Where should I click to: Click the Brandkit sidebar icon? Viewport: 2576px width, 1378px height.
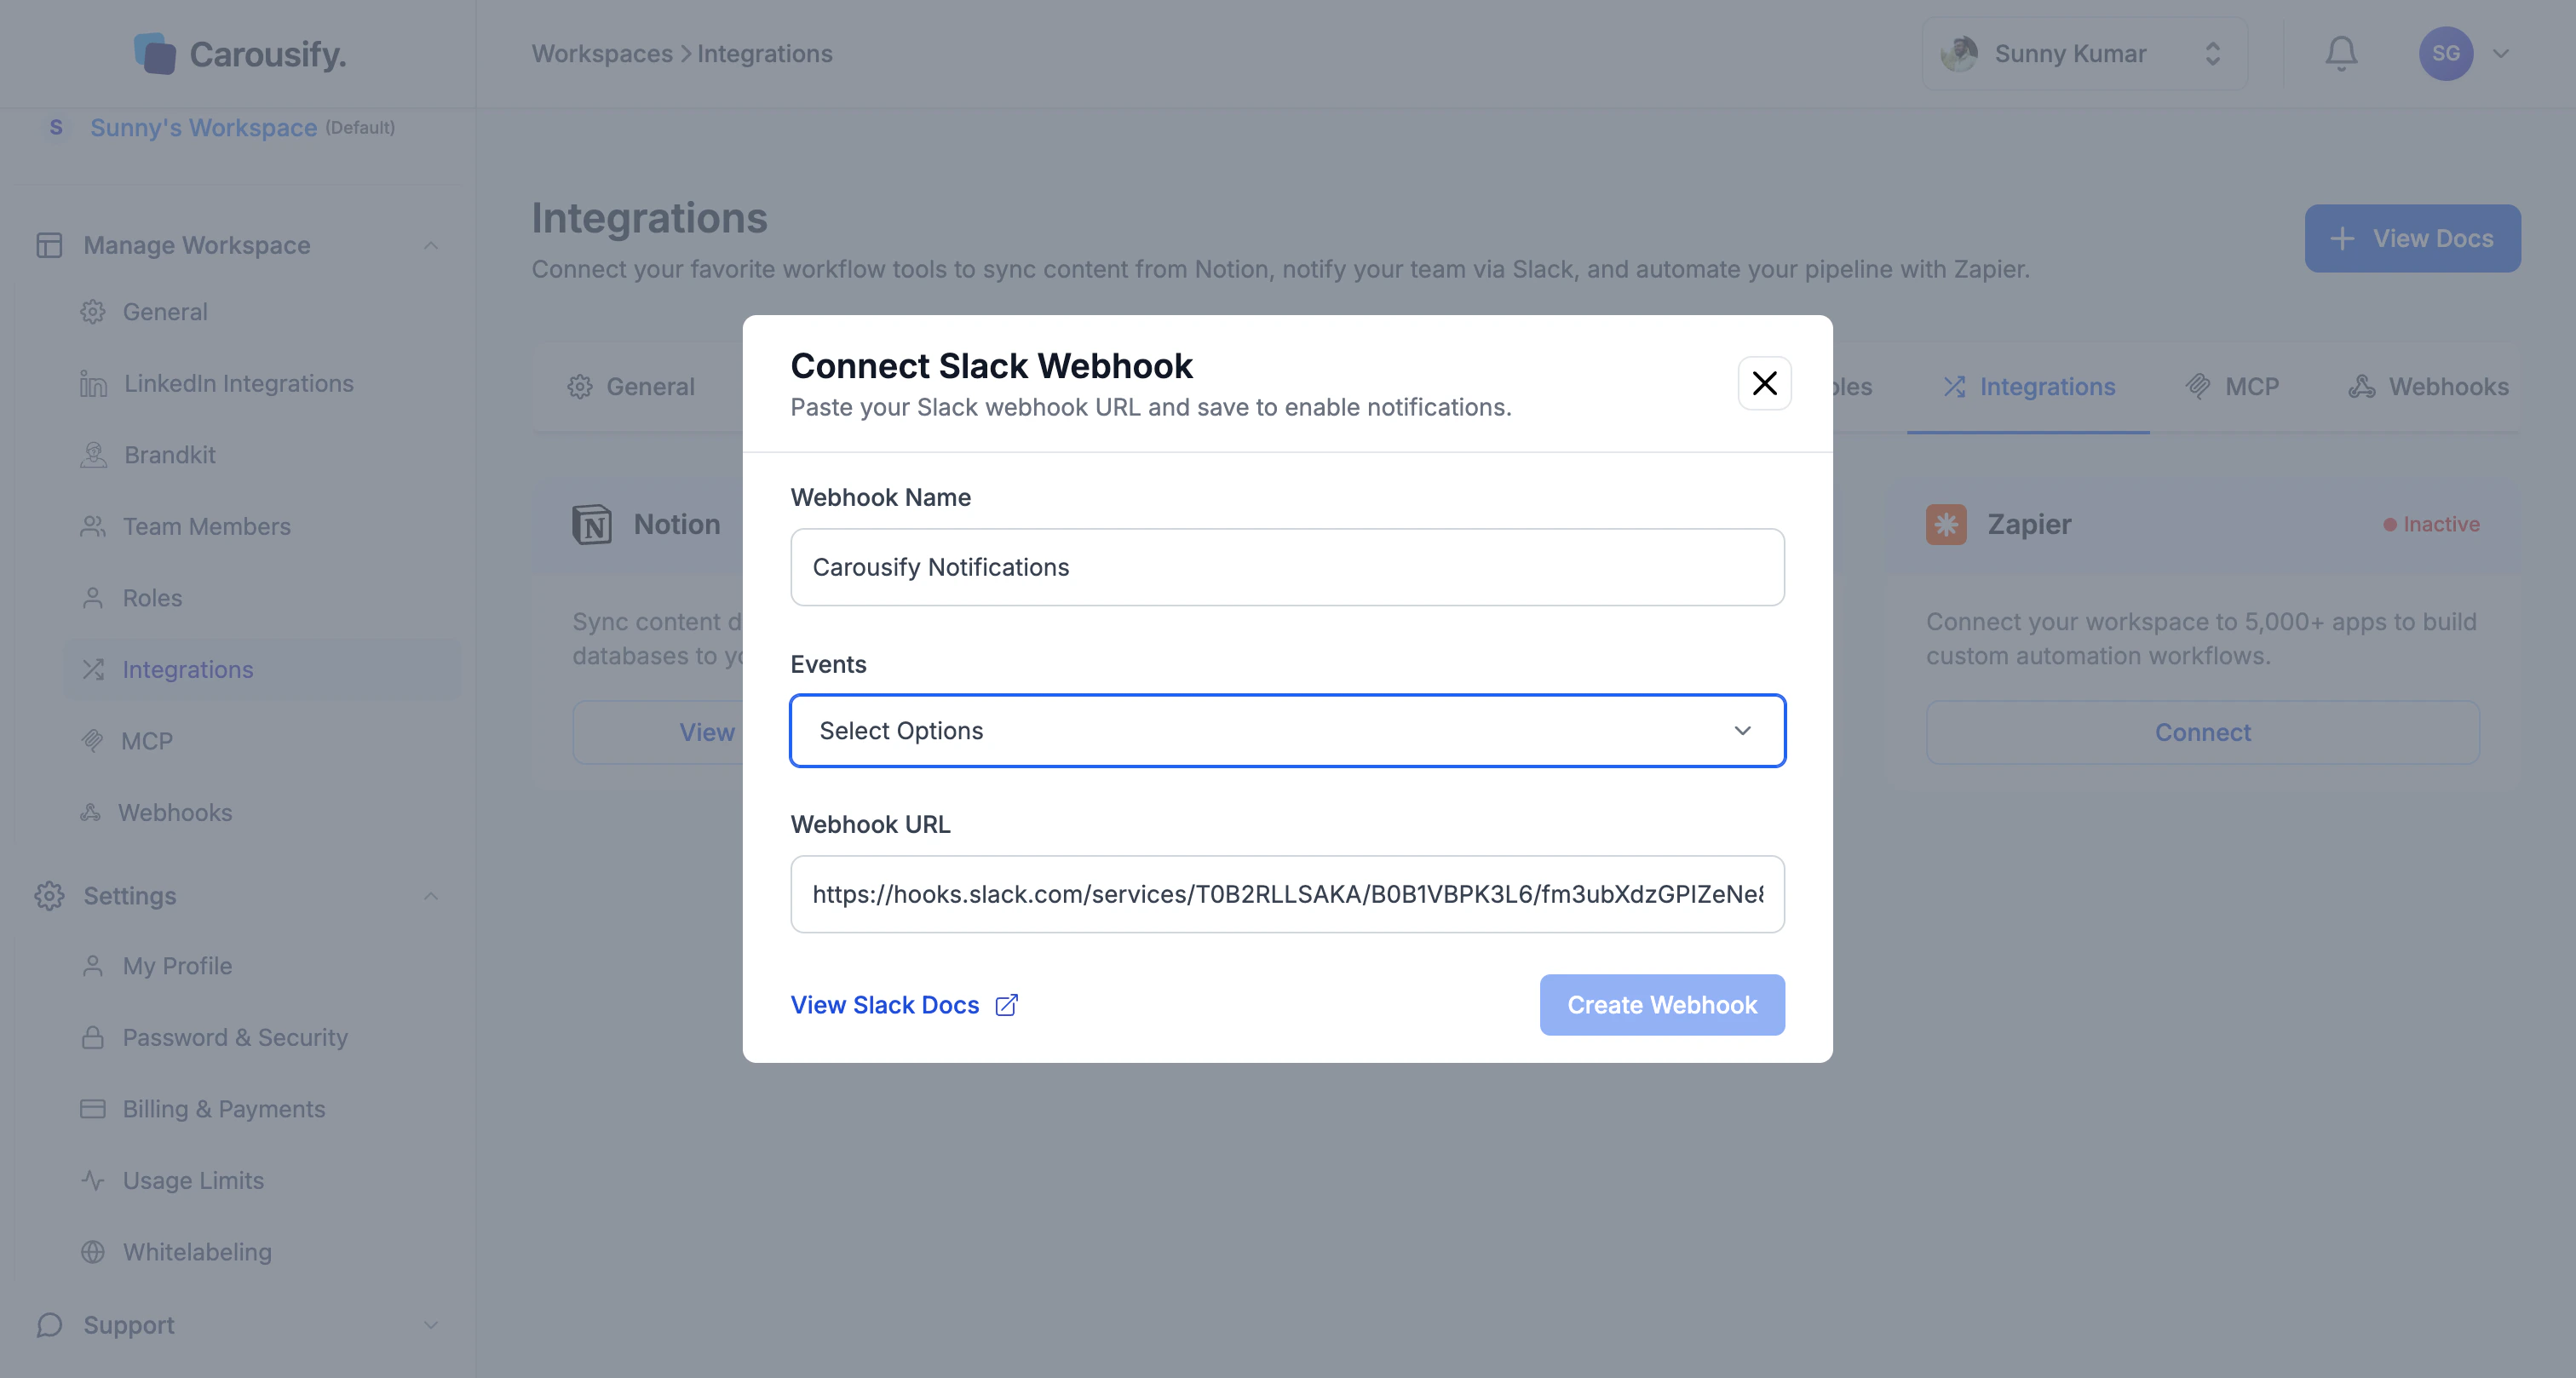93,455
